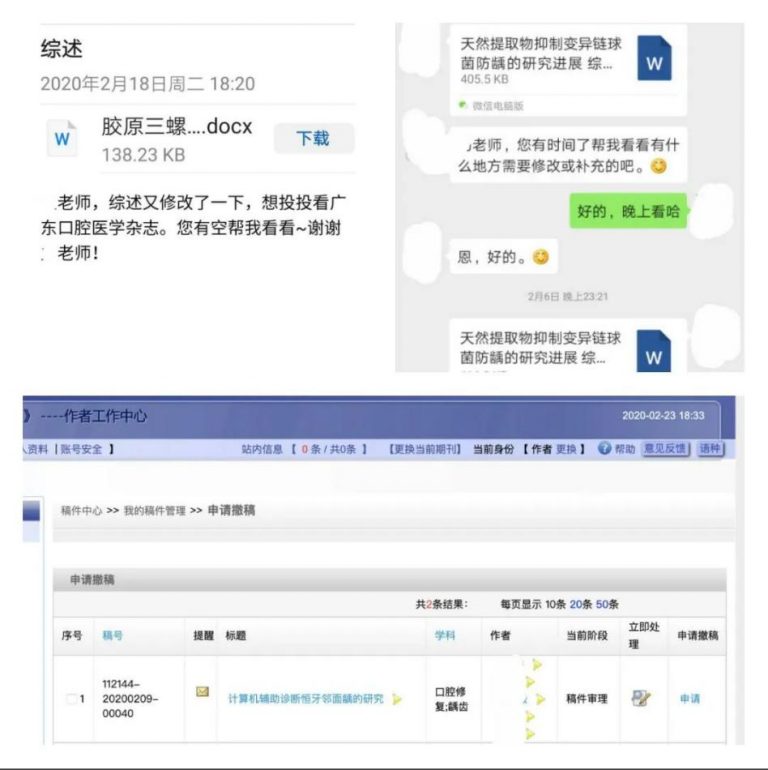
Task: Click the envelope reminder icon in manuscript row
Action: (202, 691)
